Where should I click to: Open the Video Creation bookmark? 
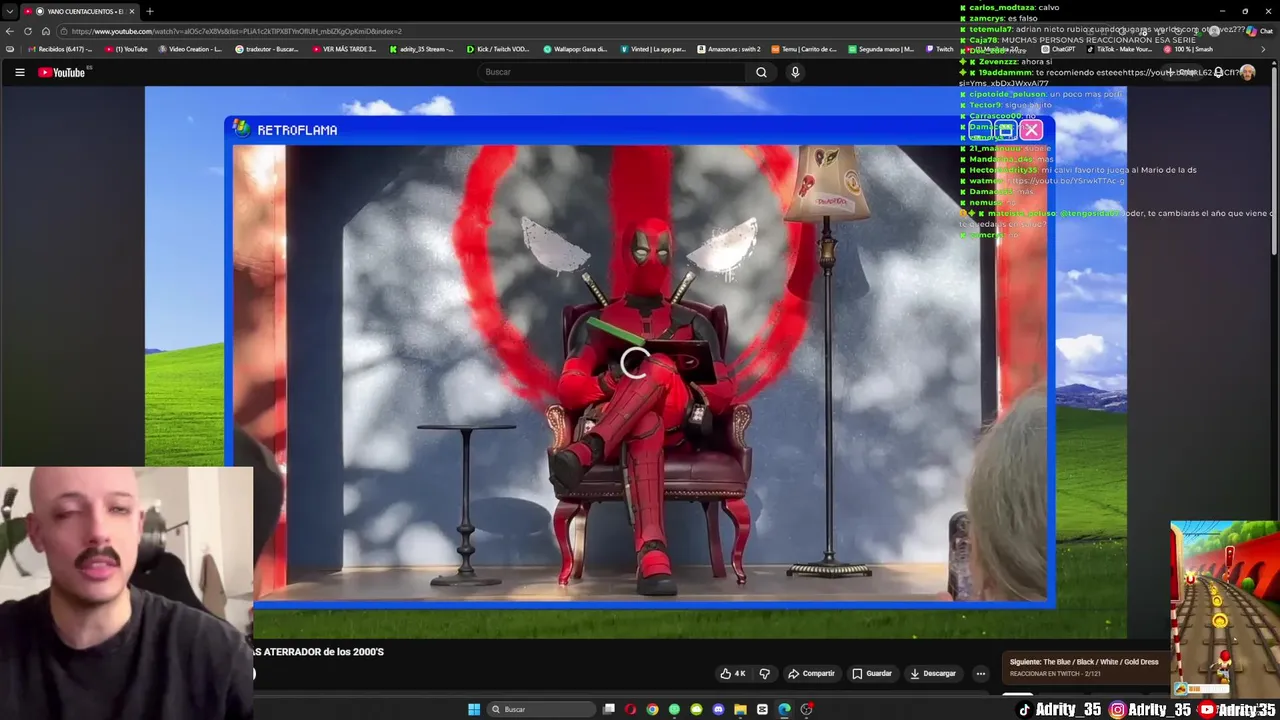point(190,49)
